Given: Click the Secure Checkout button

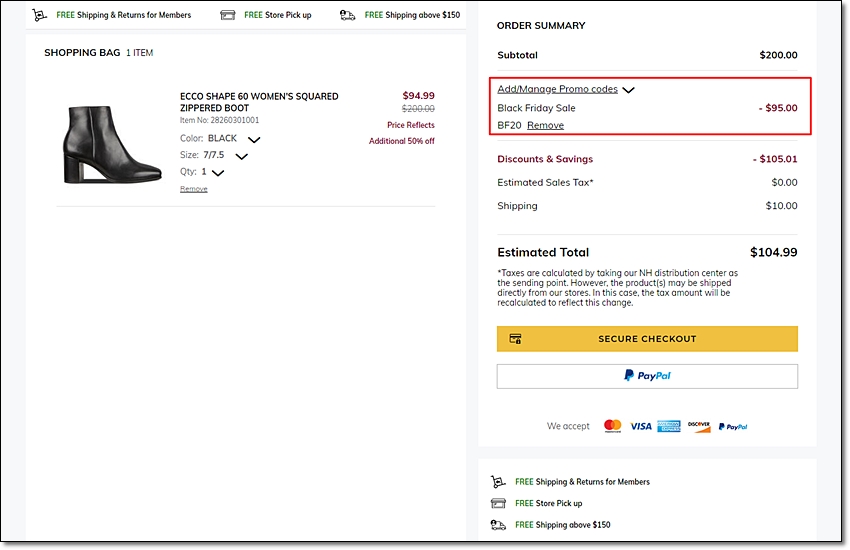Looking at the screenshot, I should (x=647, y=339).
